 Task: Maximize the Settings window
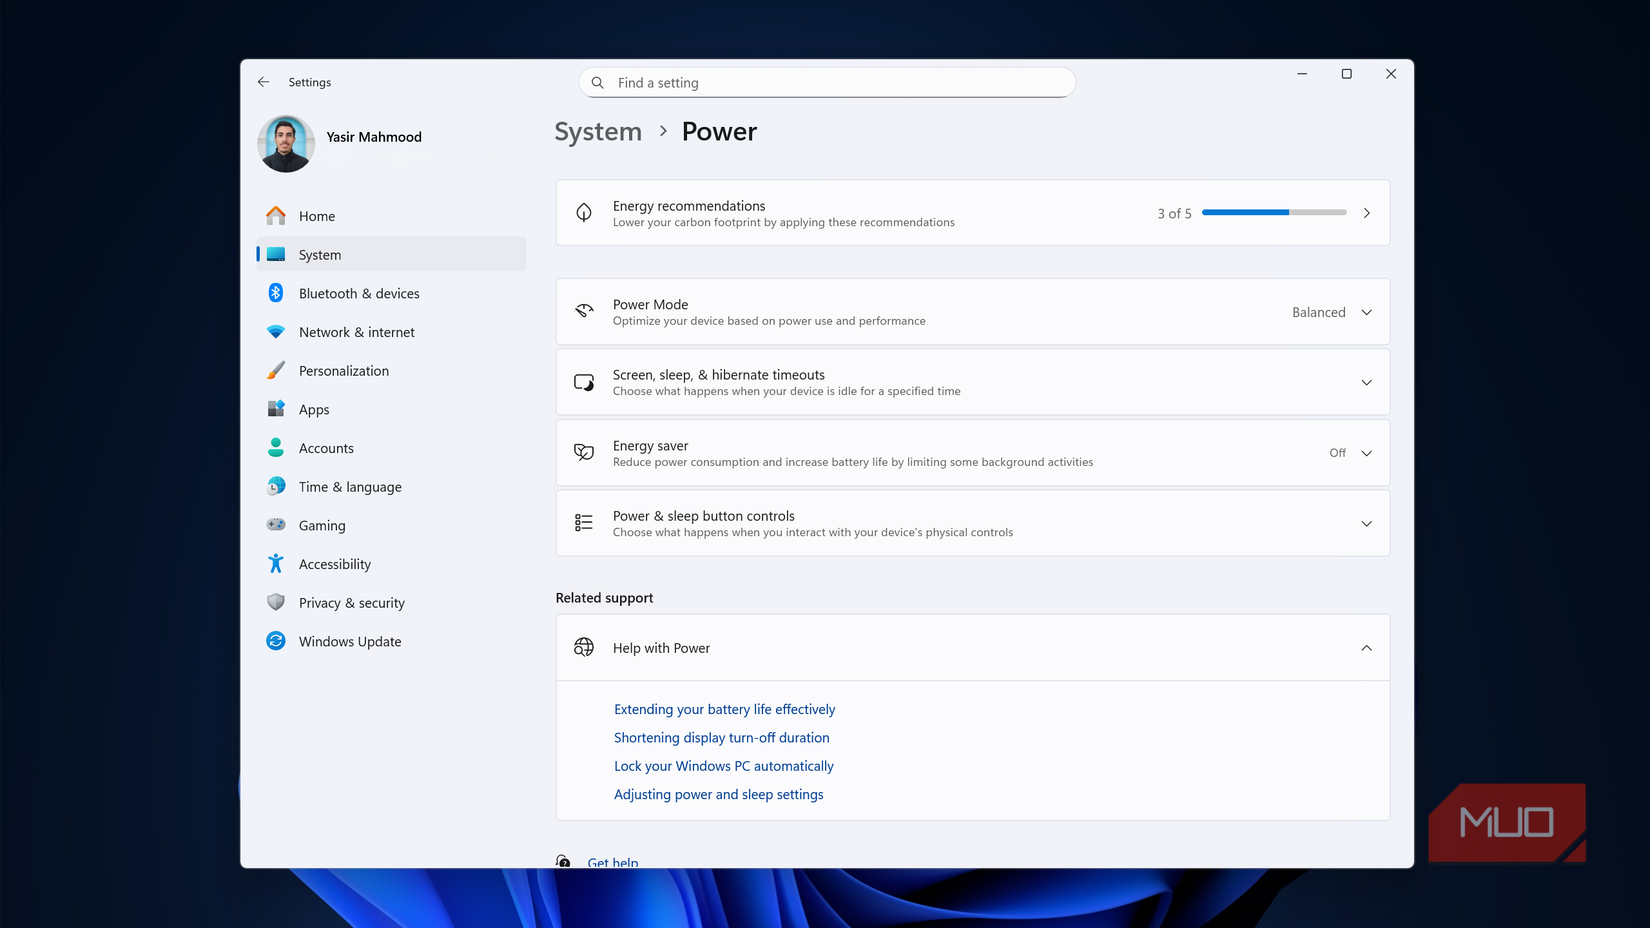click(x=1347, y=74)
